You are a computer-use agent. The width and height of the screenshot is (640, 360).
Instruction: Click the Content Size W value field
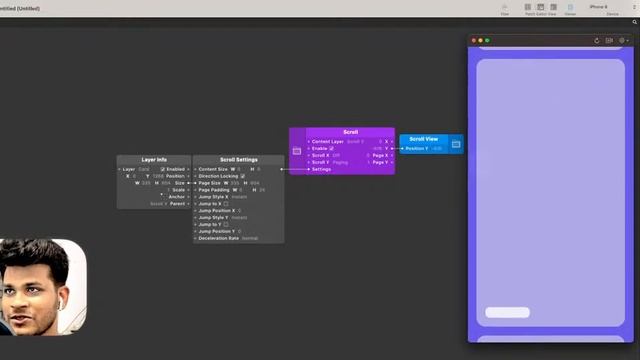click(x=239, y=169)
